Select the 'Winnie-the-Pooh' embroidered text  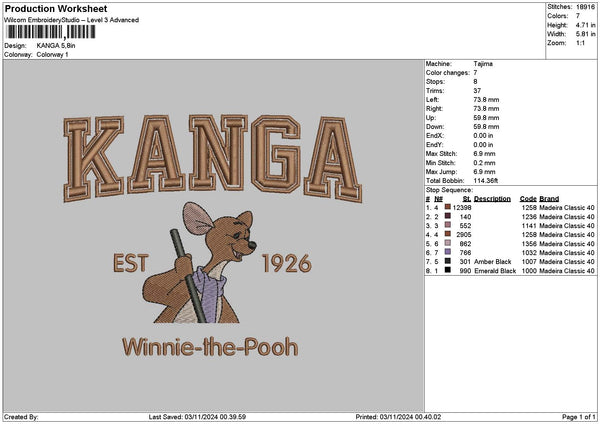210,347
